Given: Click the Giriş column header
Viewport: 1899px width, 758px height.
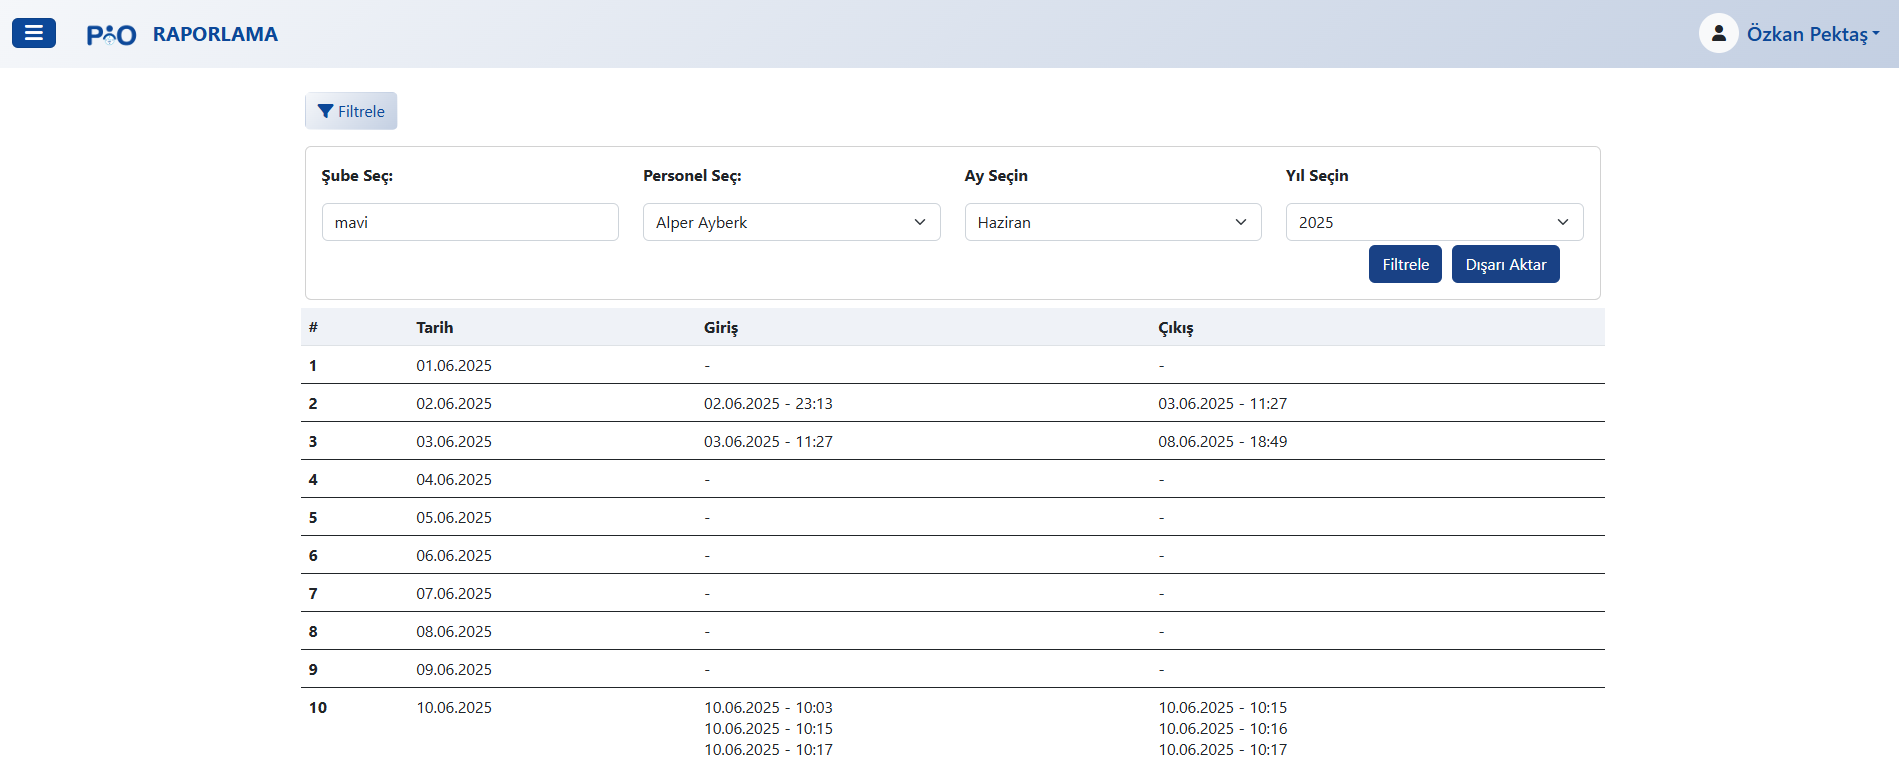Looking at the screenshot, I should [x=720, y=327].
